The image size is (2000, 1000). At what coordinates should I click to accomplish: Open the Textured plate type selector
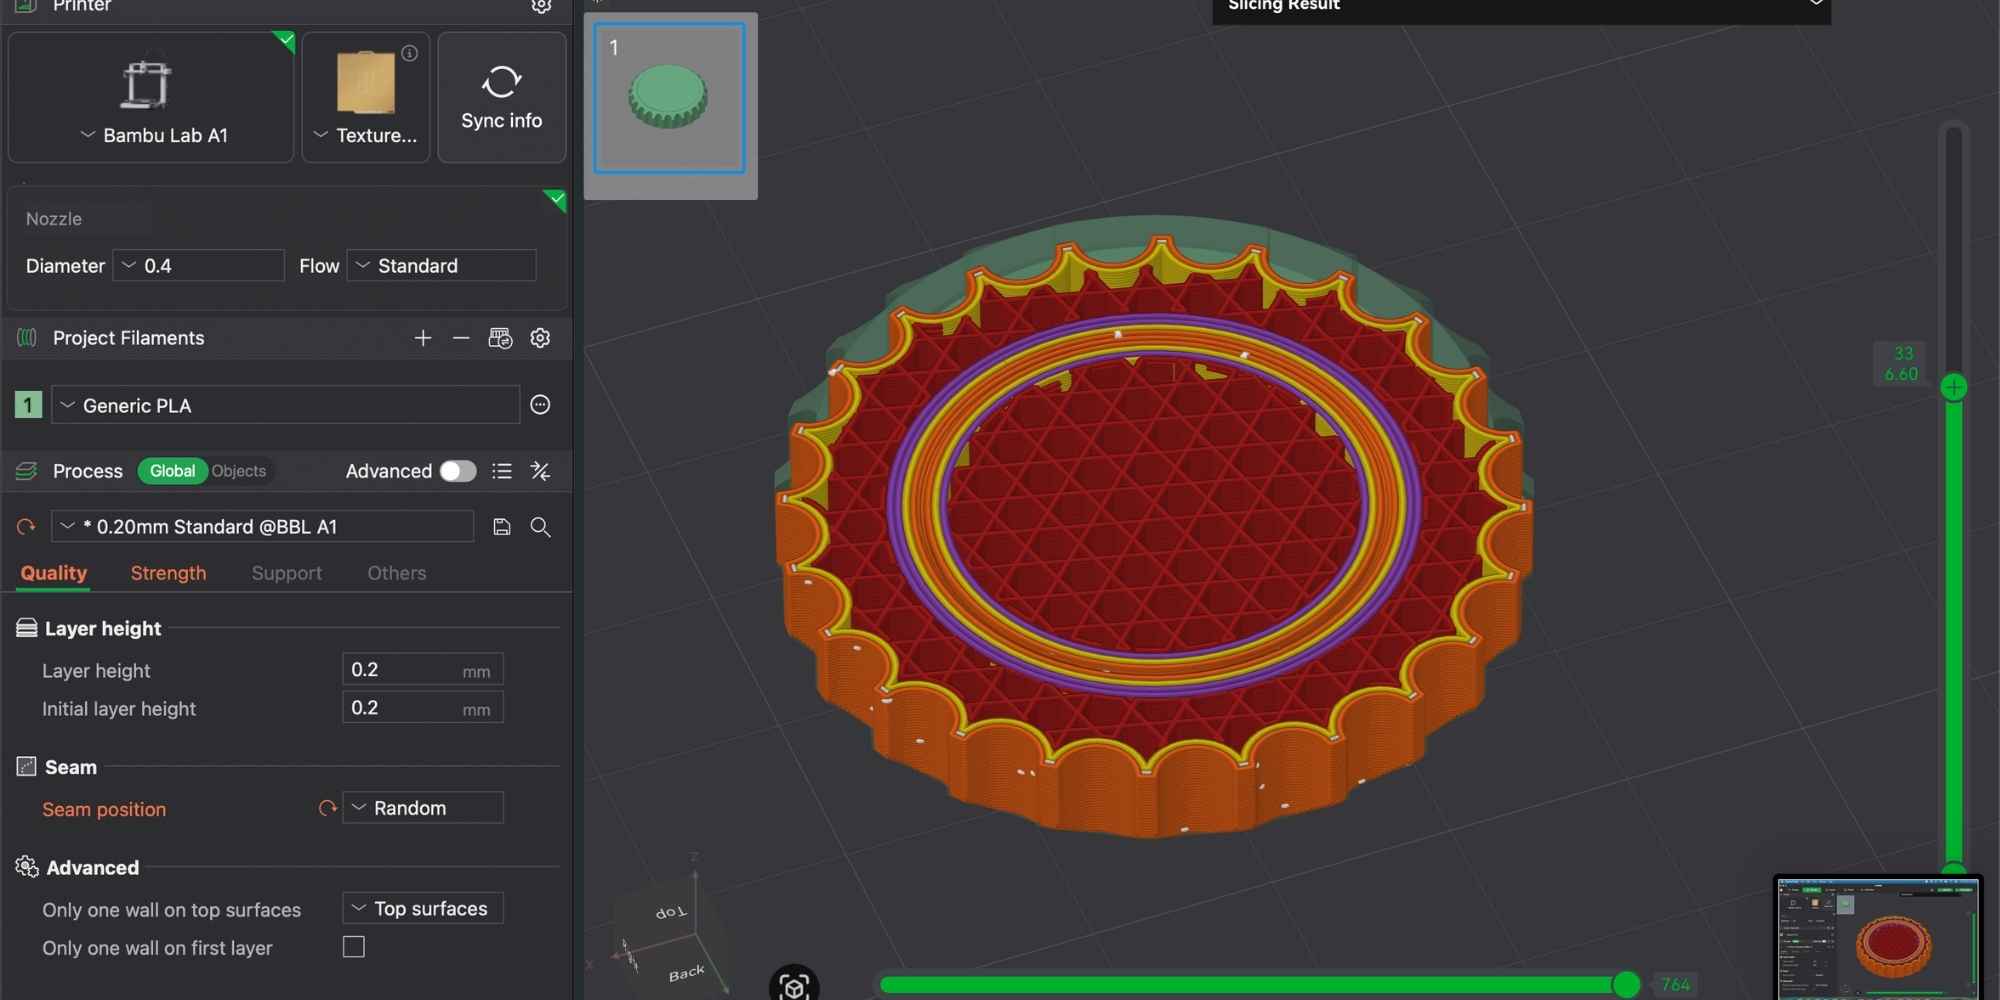tap(366, 97)
